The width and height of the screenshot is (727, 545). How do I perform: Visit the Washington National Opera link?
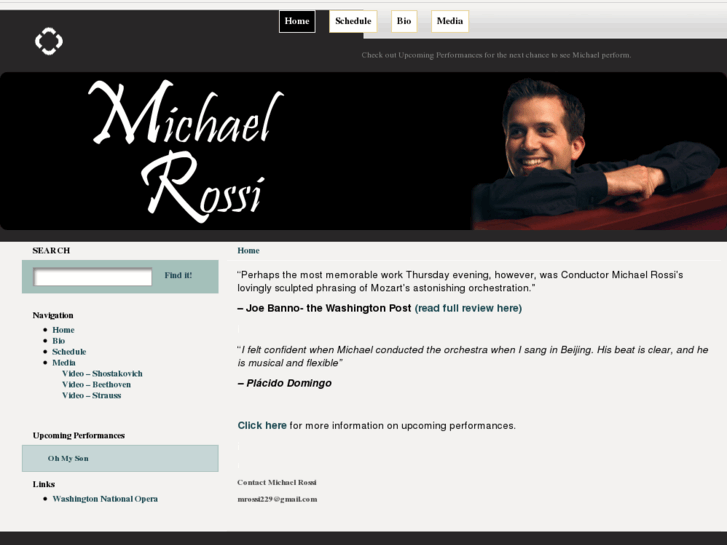click(105, 499)
